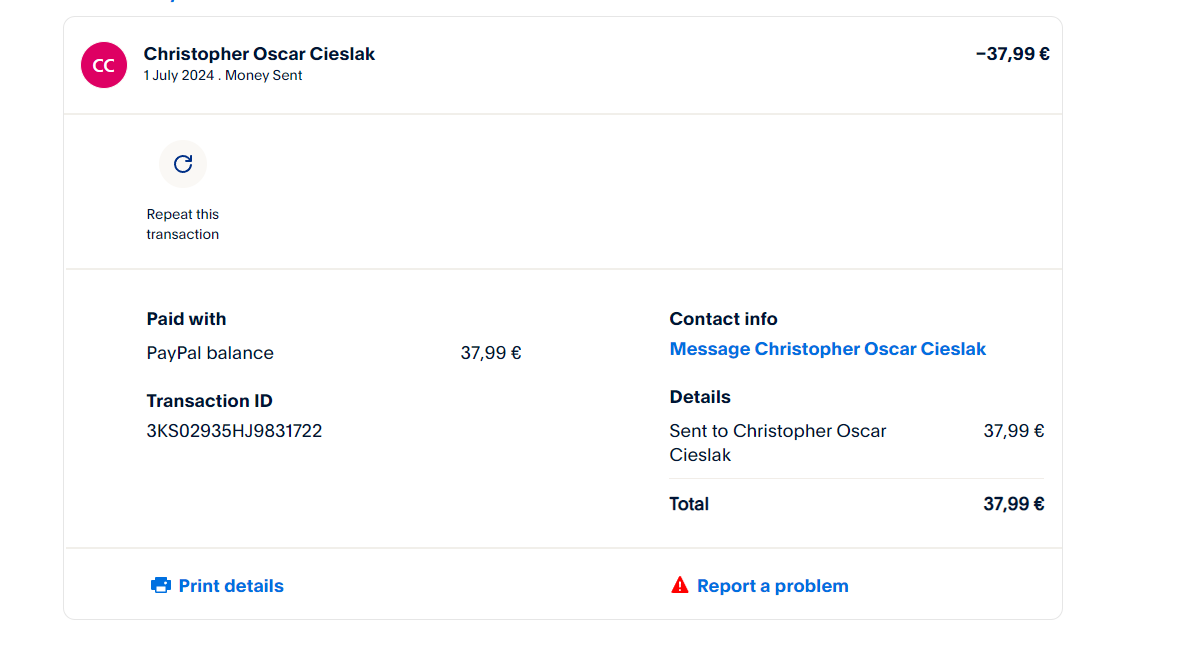
Task: Click the printer icon
Action: pos(160,586)
